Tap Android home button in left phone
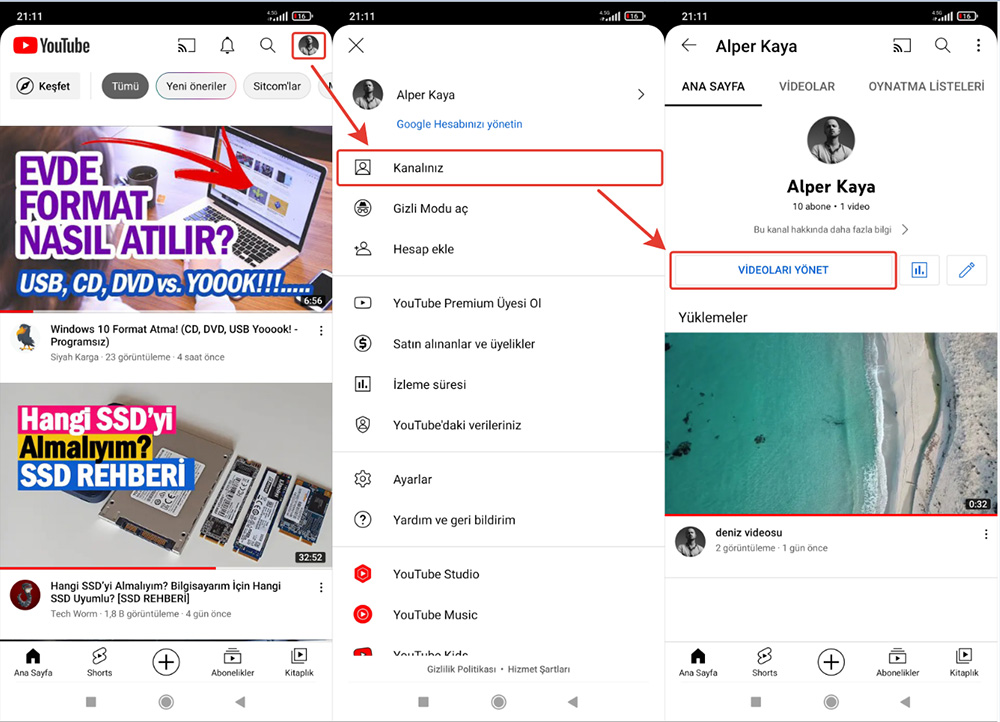This screenshot has width=1000, height=722. 166,702
